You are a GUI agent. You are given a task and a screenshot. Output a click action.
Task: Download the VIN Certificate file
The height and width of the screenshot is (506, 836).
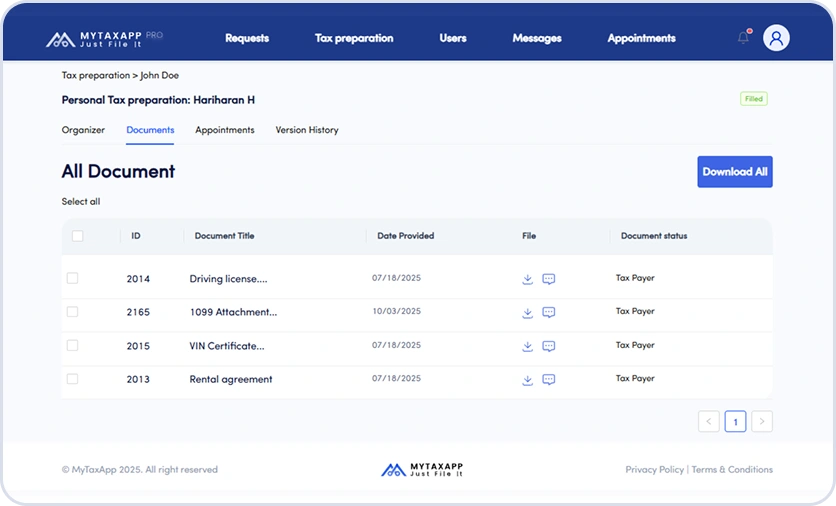[527, 346]
